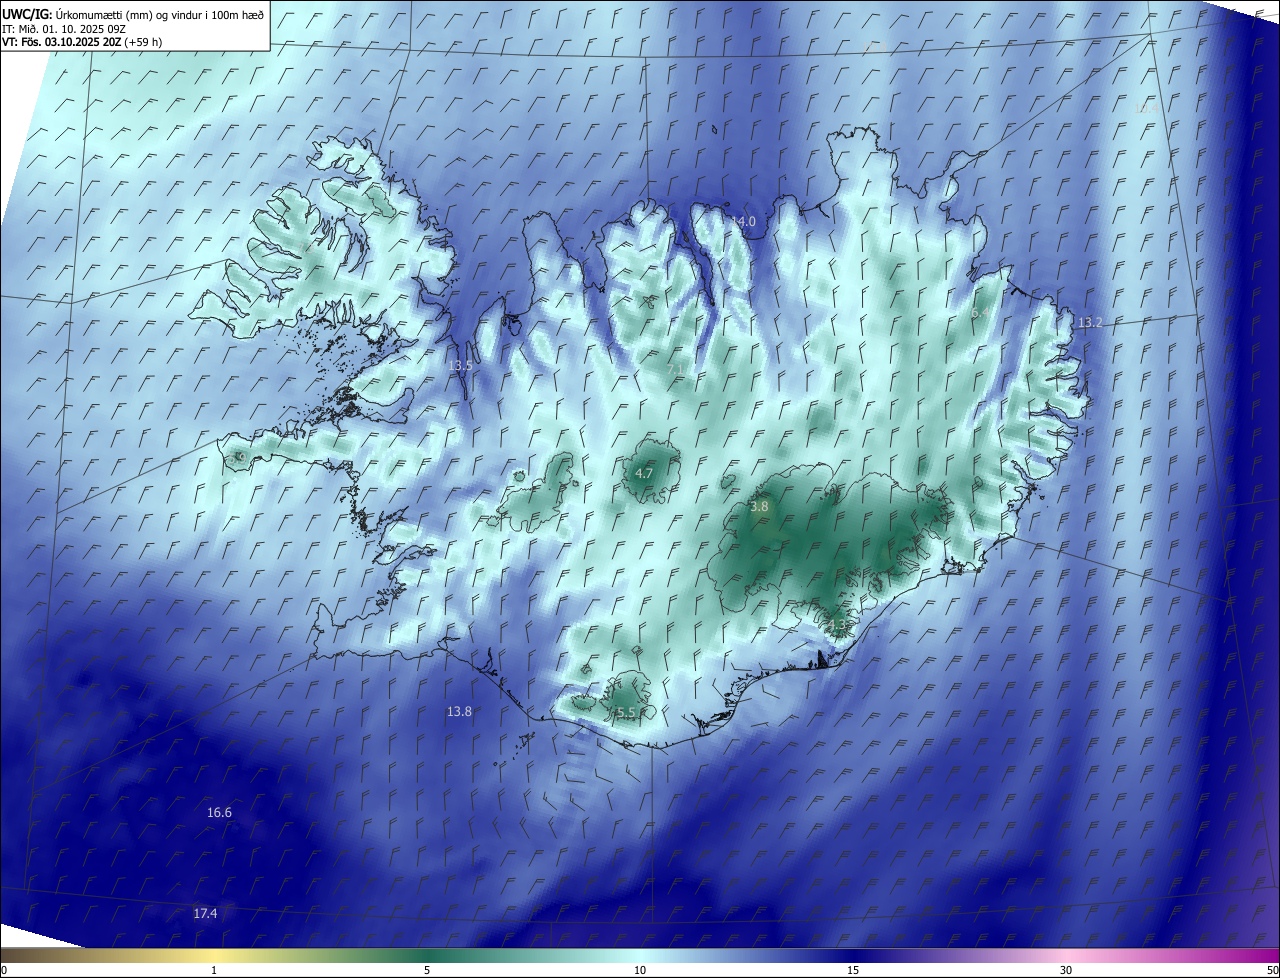Image resolution: width=1280 pixels, height=978 pixels.
Task: Click the 6.4 value label in the northeast
Action: [981, 313]
